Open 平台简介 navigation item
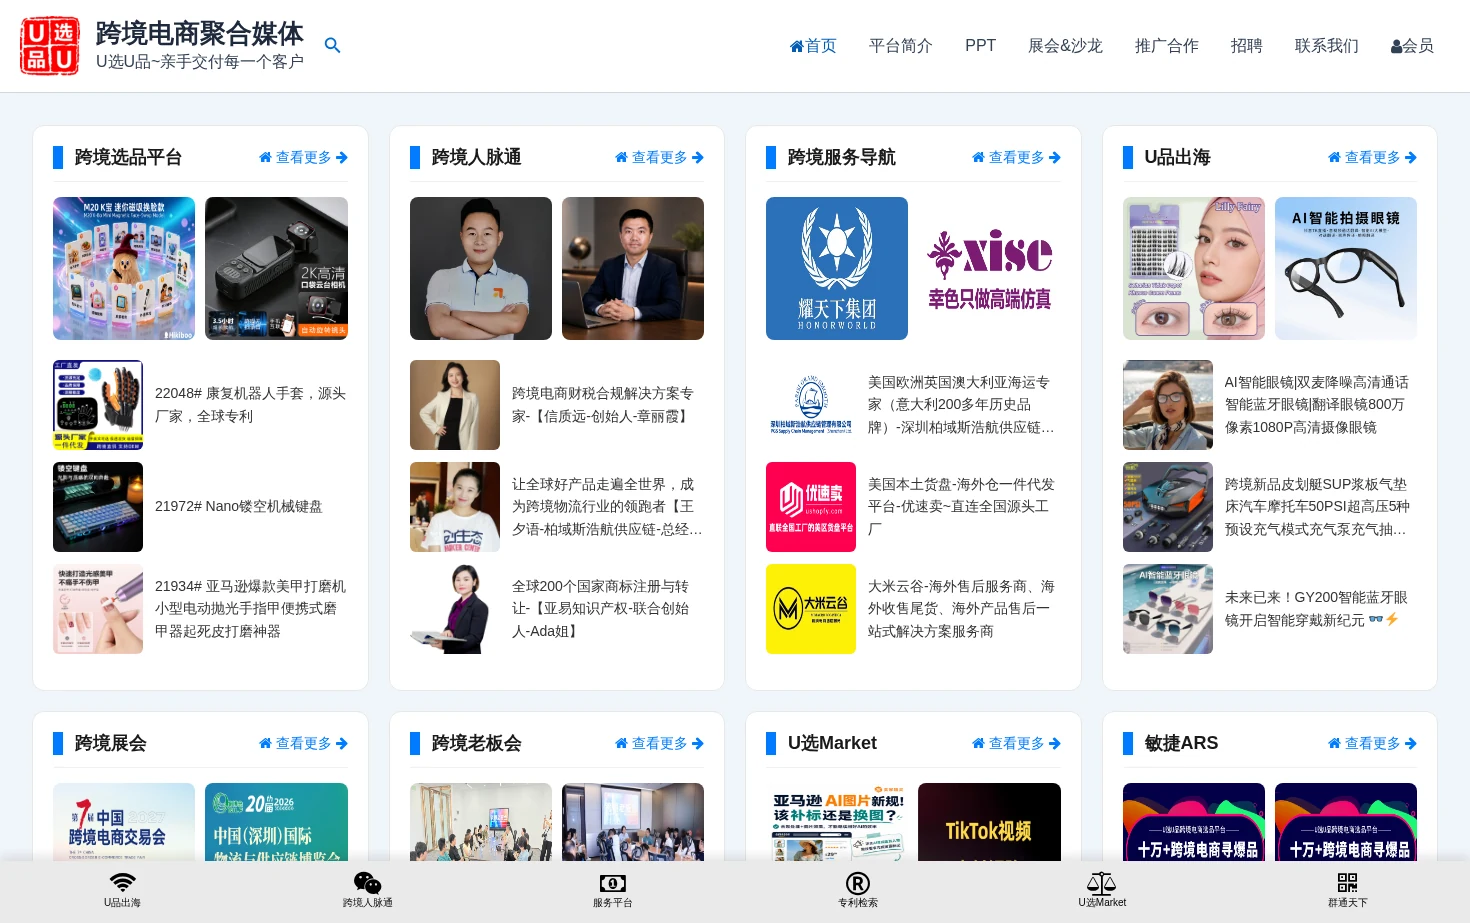 (901, 46)
